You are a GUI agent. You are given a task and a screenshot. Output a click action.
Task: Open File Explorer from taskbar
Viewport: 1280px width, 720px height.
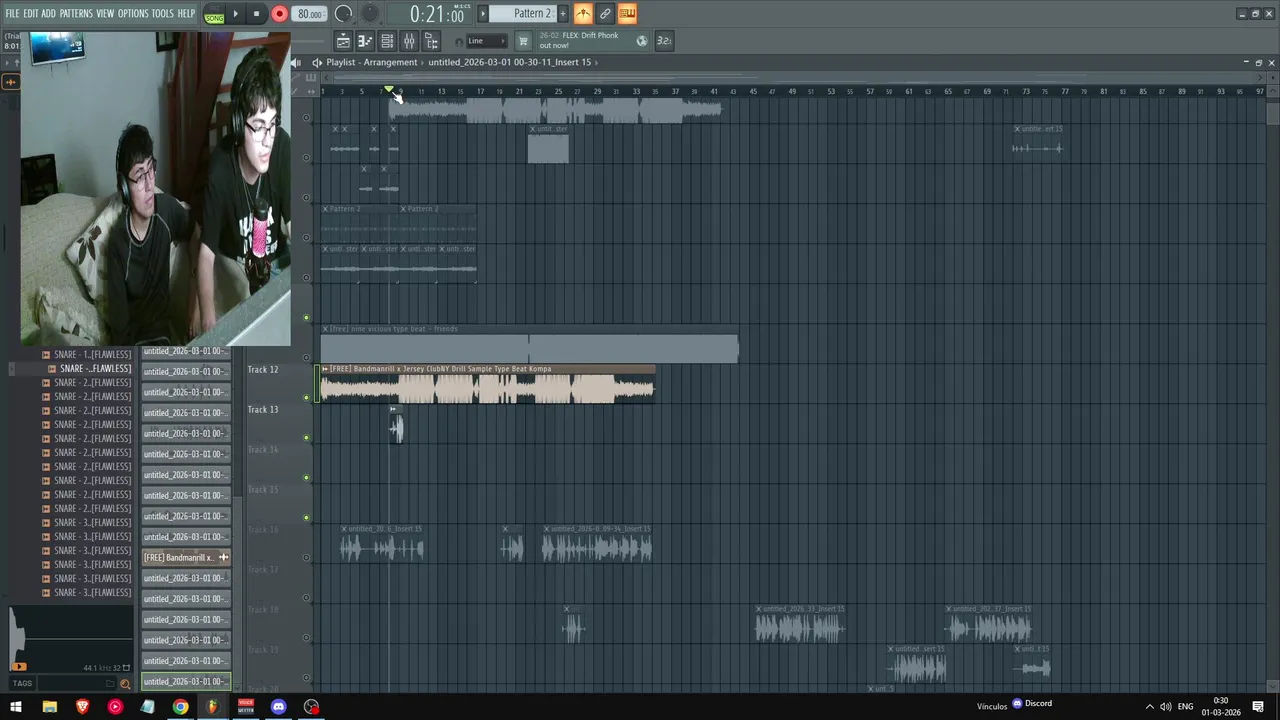pos(49,707)
